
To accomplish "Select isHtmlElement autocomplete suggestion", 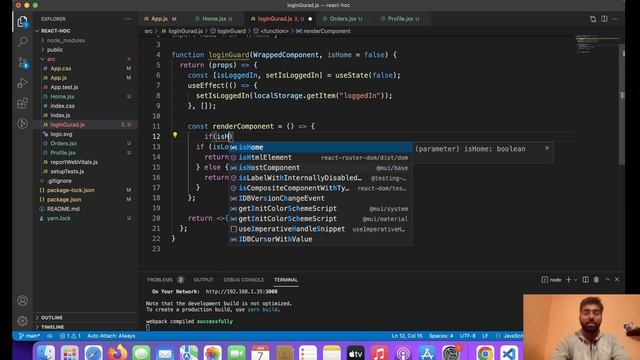I will pyautogui.click(x=320, y=158).
